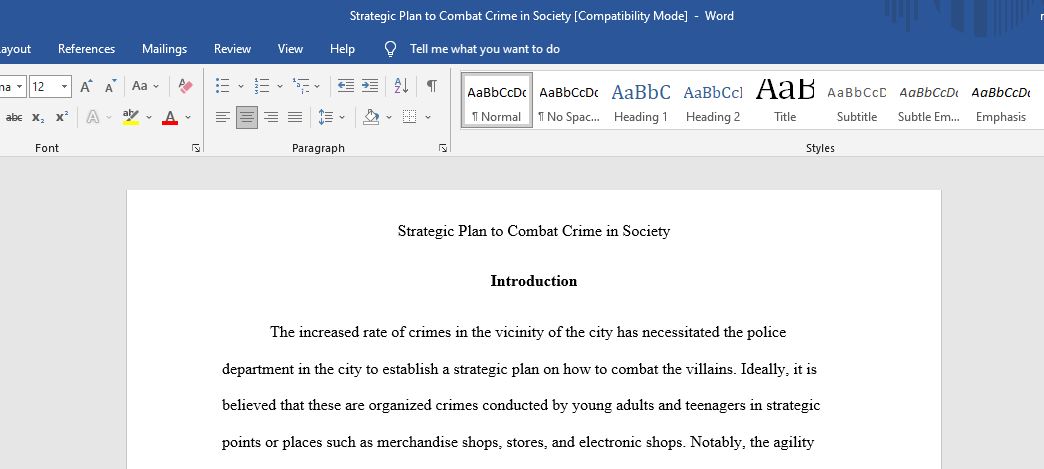Apply a multilevel list

301,86
